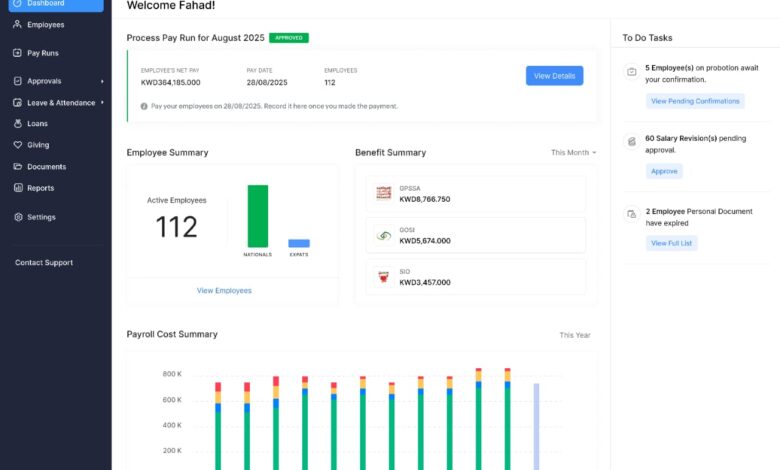Click the Reports icon in sidebar
This screenshot has width=780, height=470.
coord(17,188)
